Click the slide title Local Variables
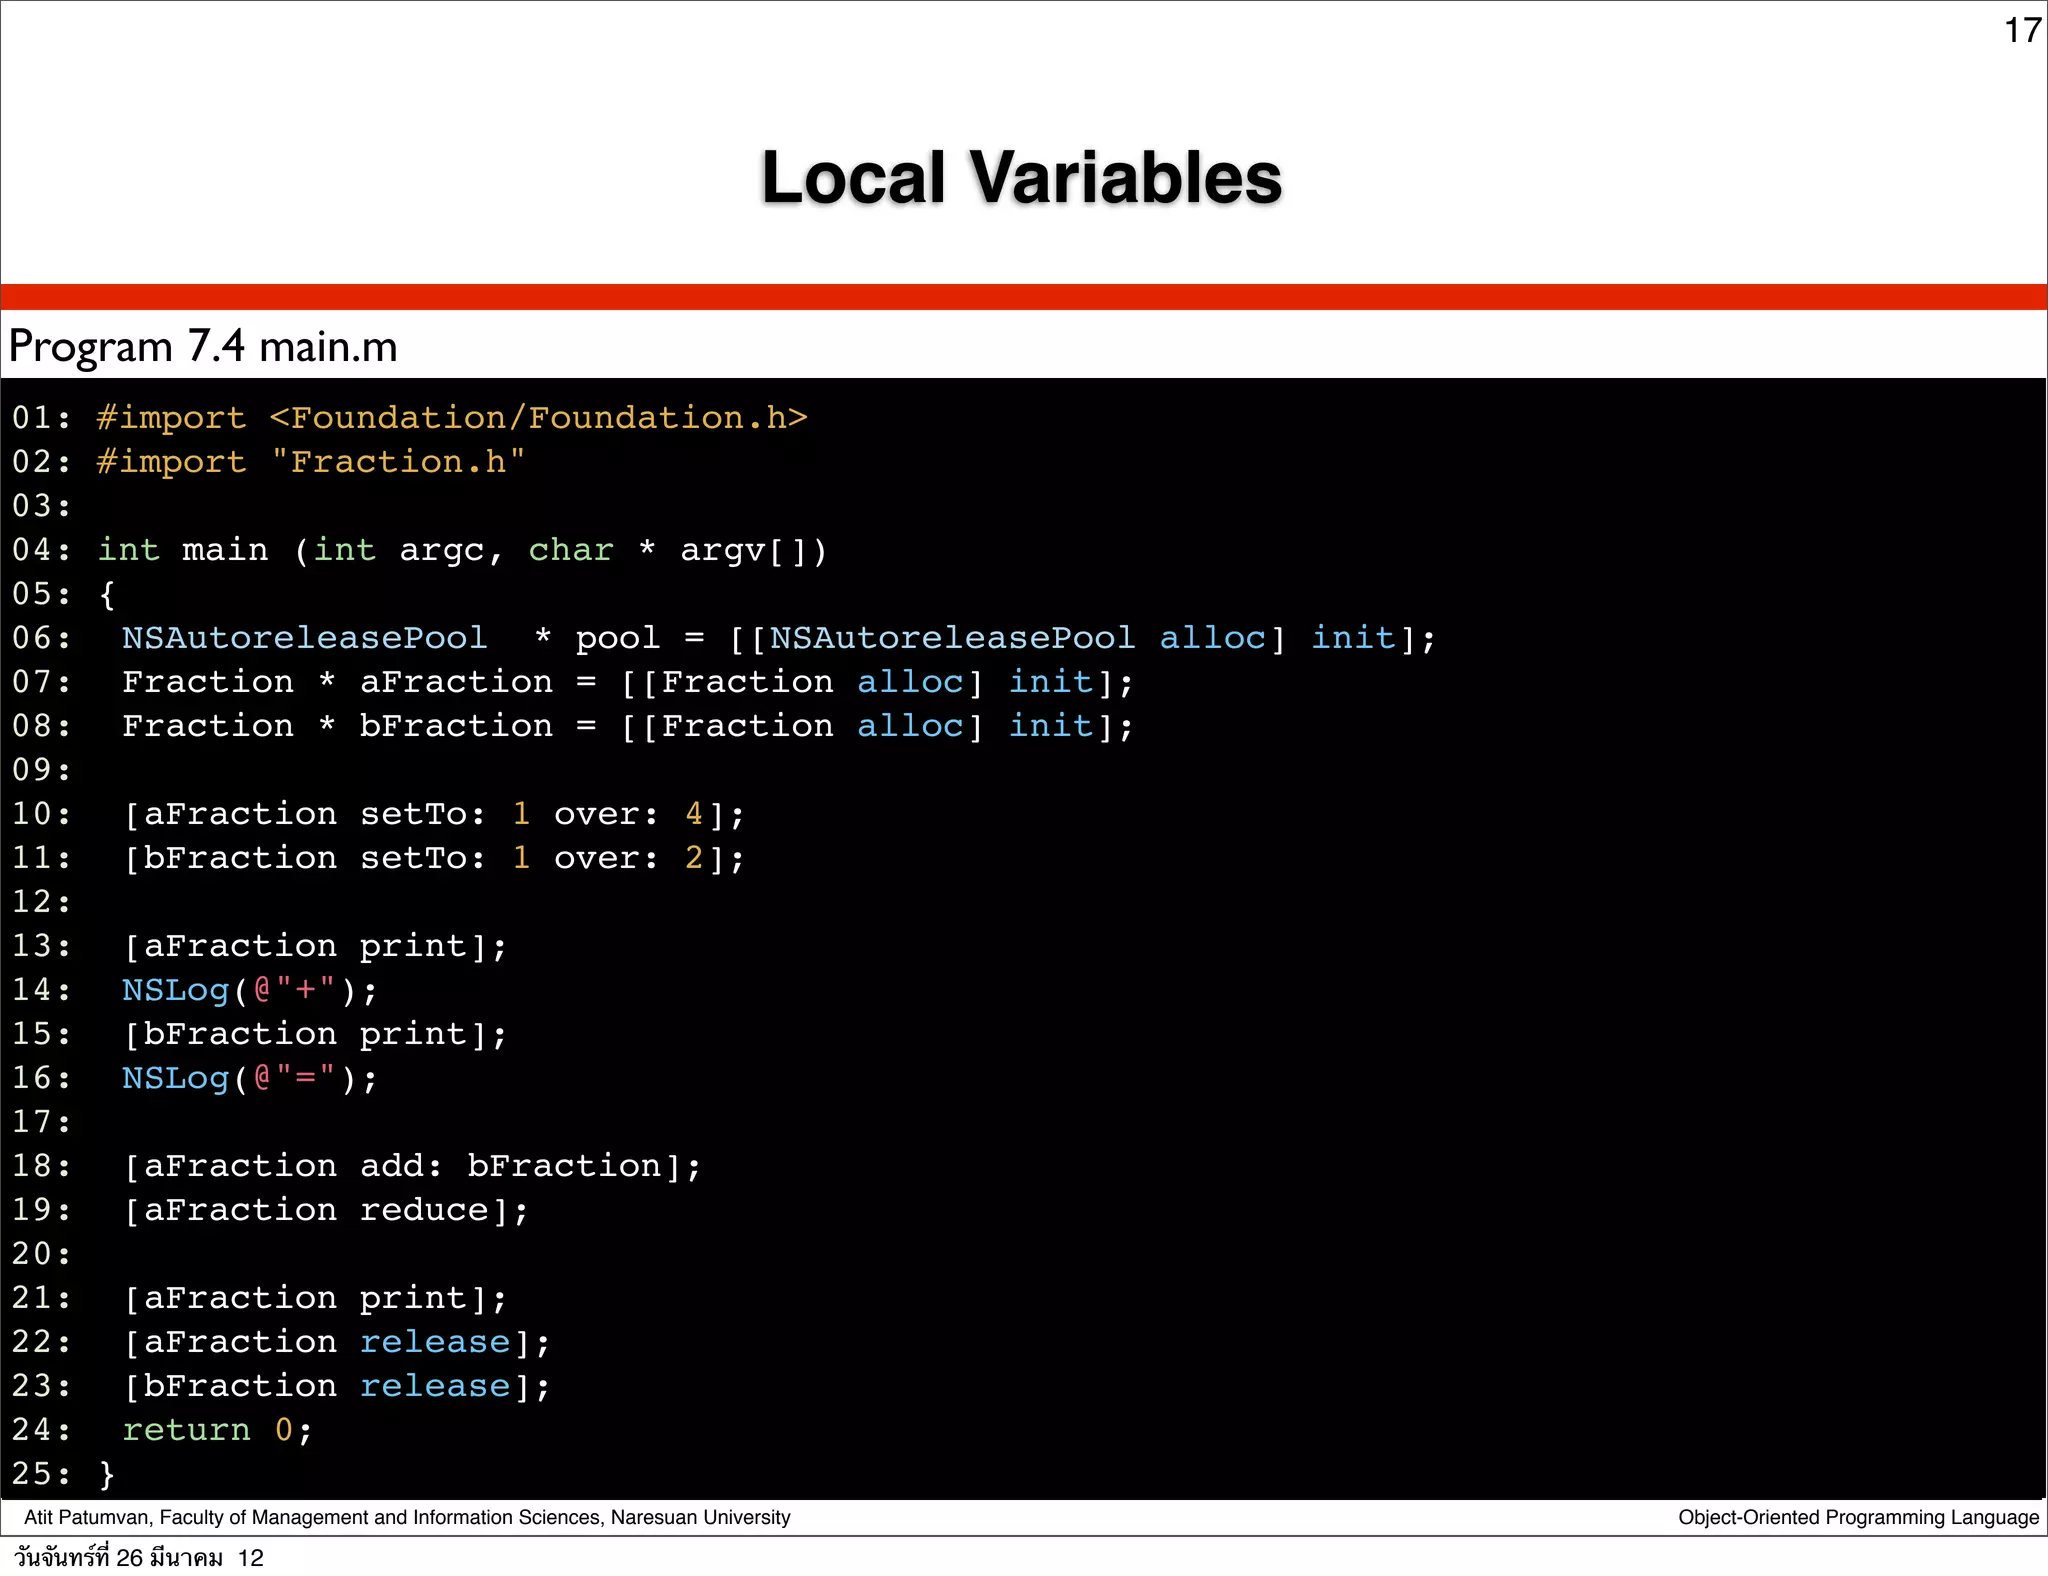Screen dimensions: 2048x1576 click(1021, 178)
